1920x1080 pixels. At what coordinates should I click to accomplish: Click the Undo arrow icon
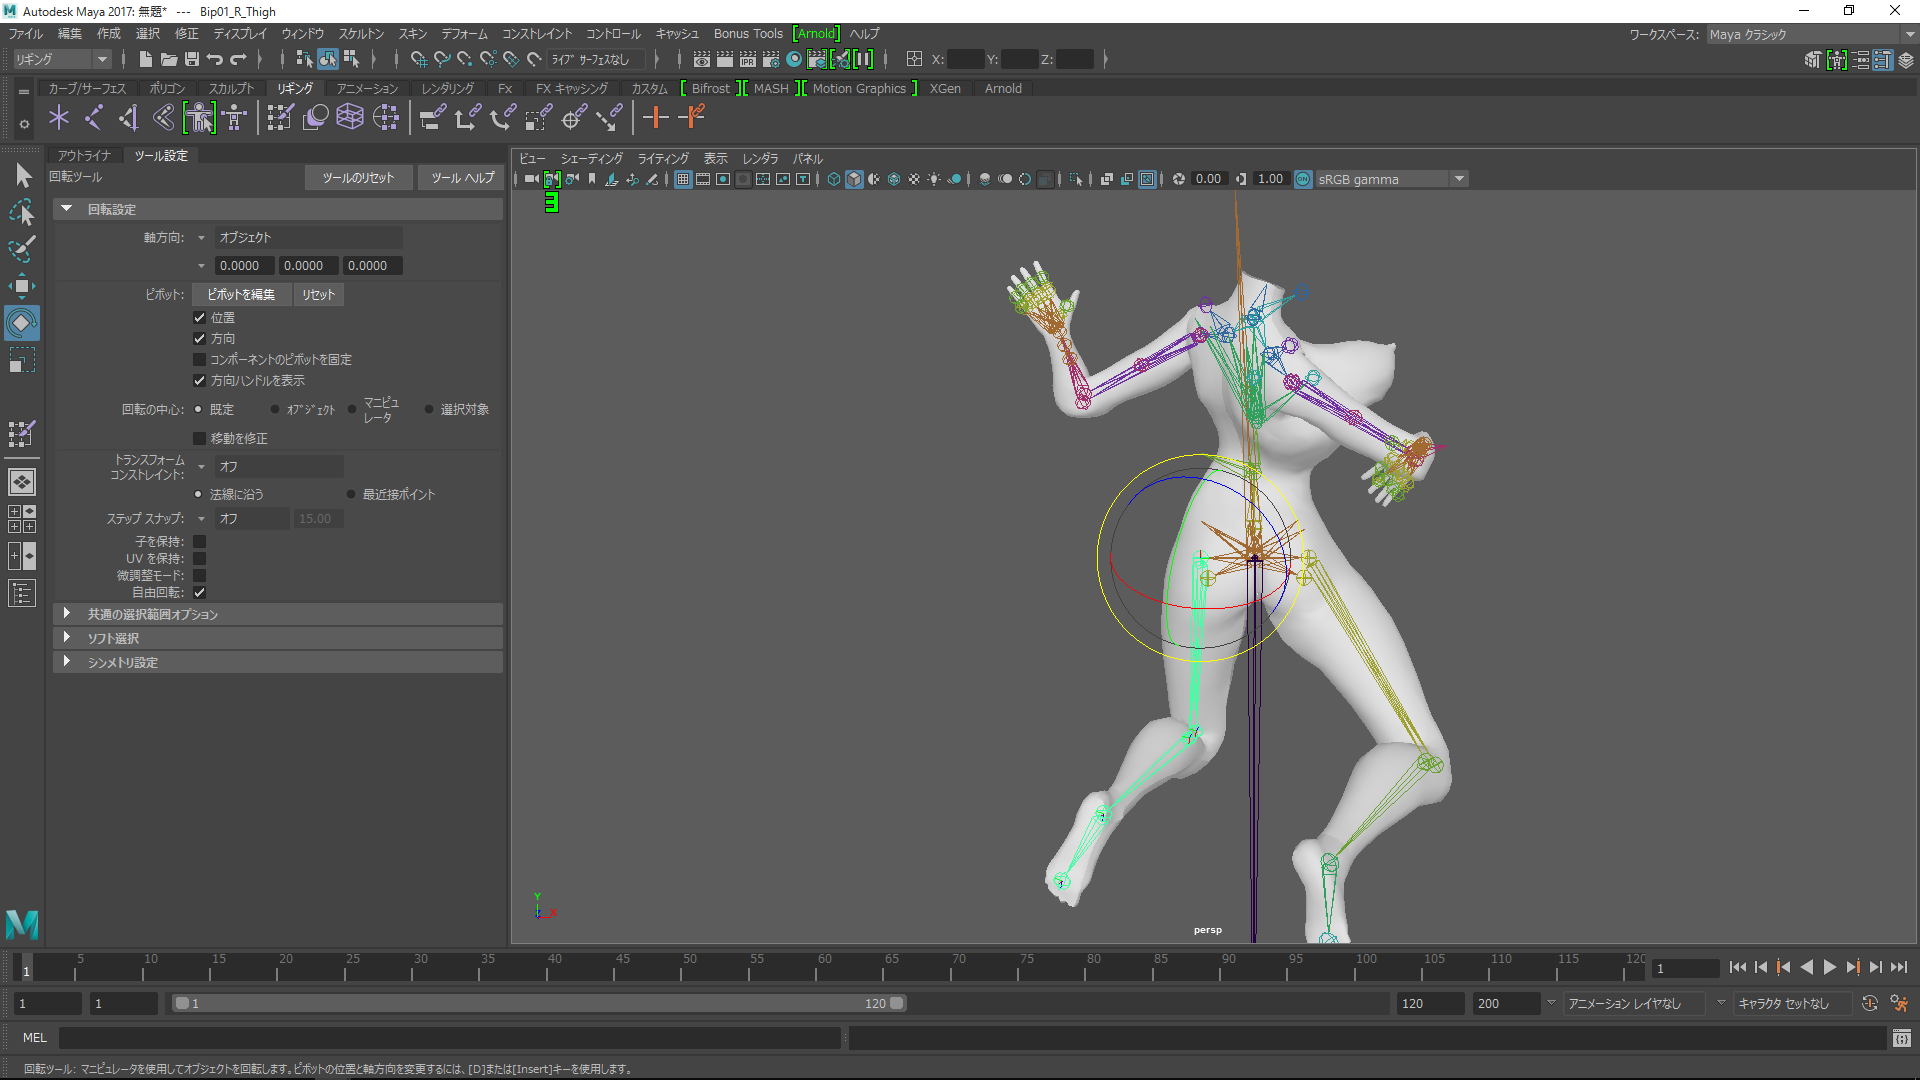pyautogui.click(x=215, y=60)
